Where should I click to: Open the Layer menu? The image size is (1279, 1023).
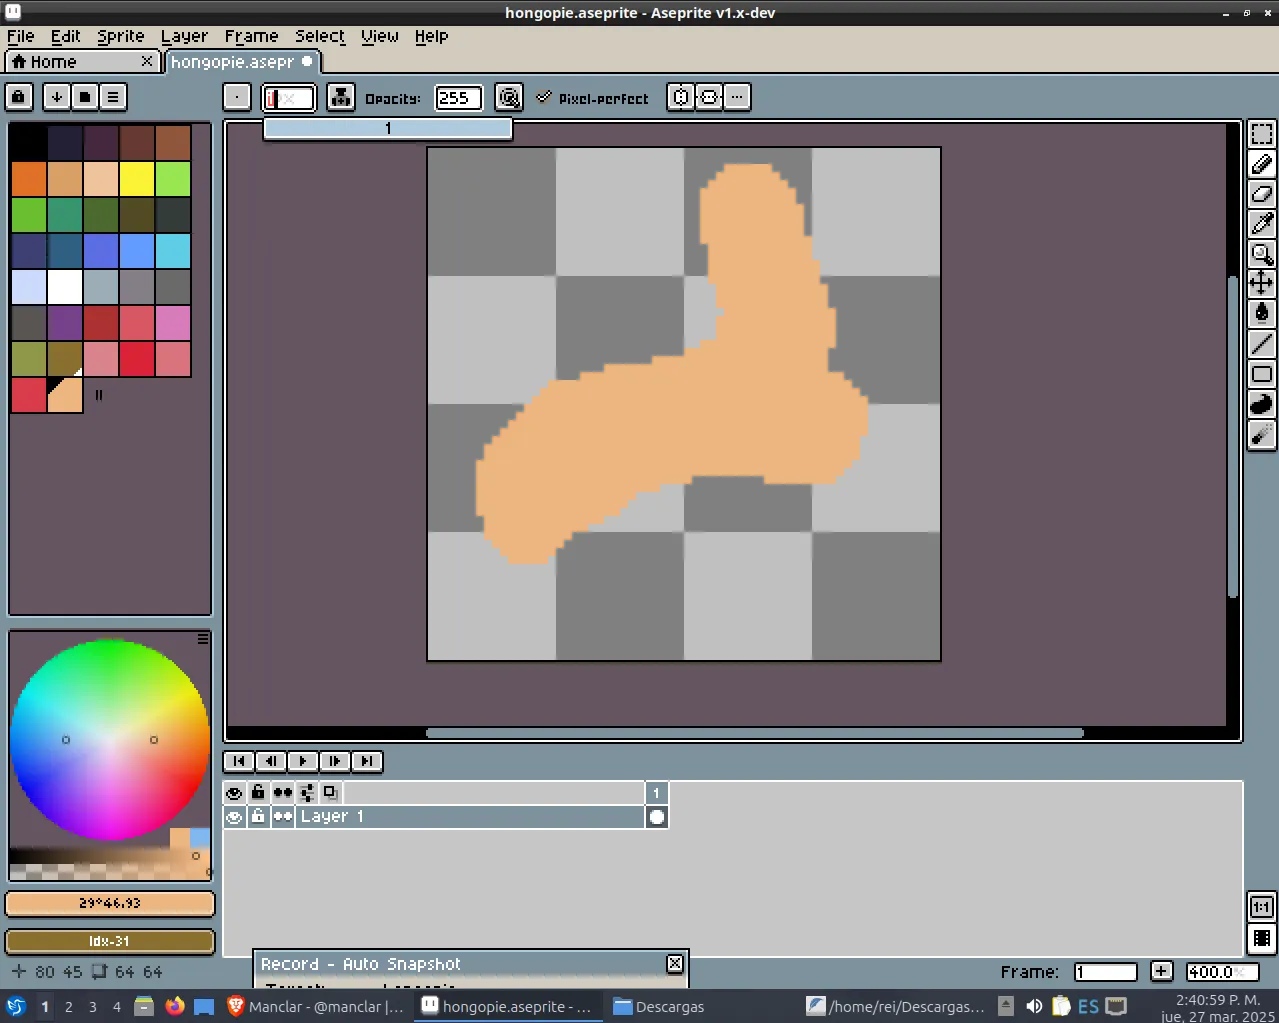(185, 36)
